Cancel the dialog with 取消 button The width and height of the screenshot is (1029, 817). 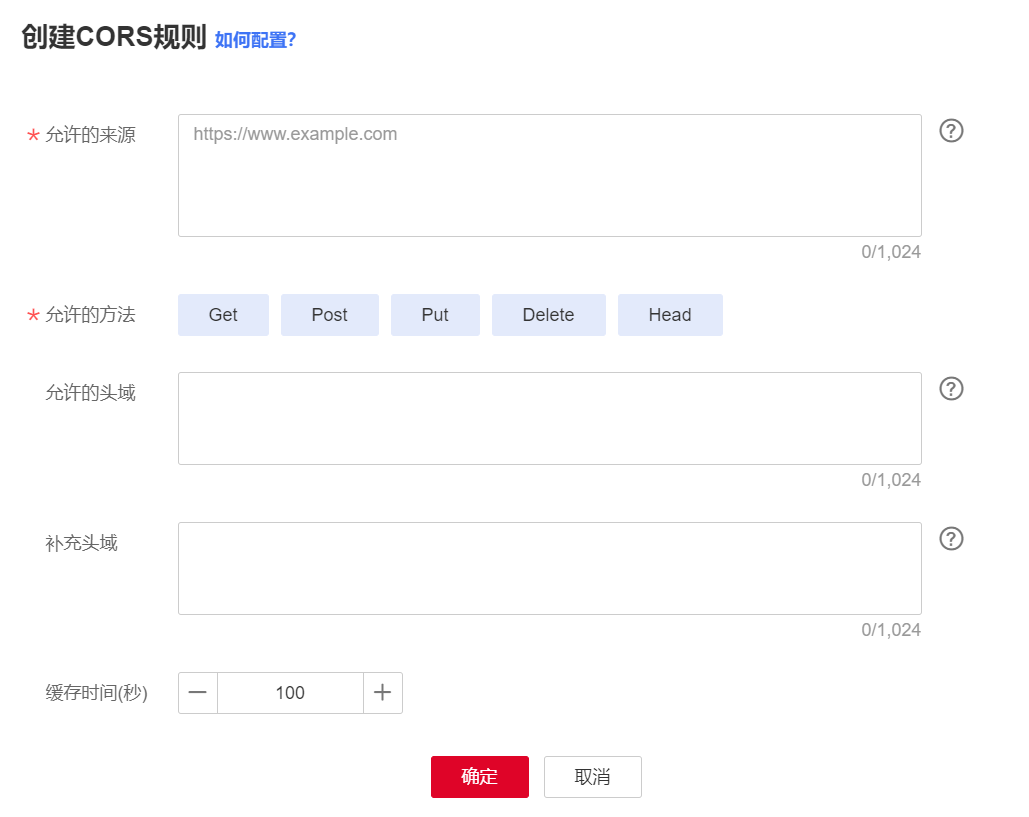592,777
